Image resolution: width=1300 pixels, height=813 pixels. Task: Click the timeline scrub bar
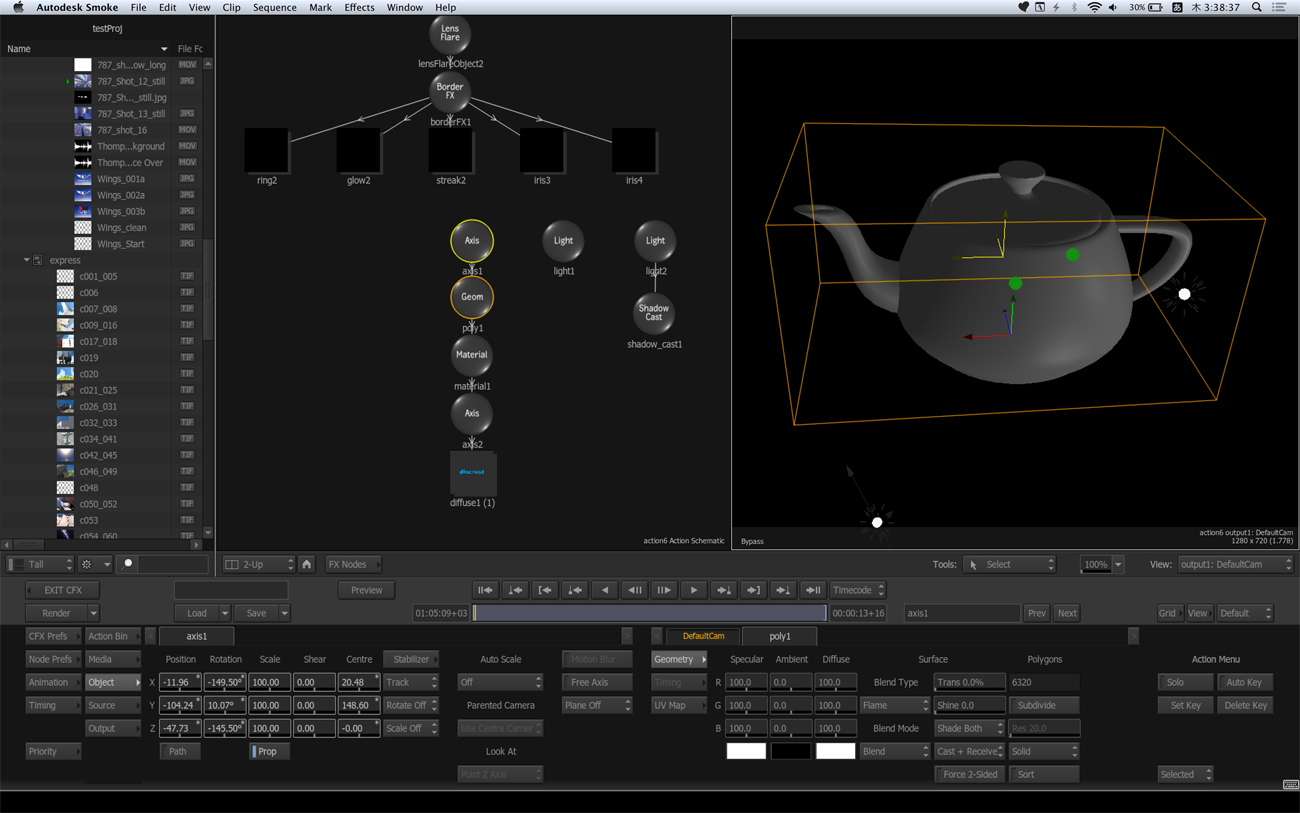[x=650, y=613]
